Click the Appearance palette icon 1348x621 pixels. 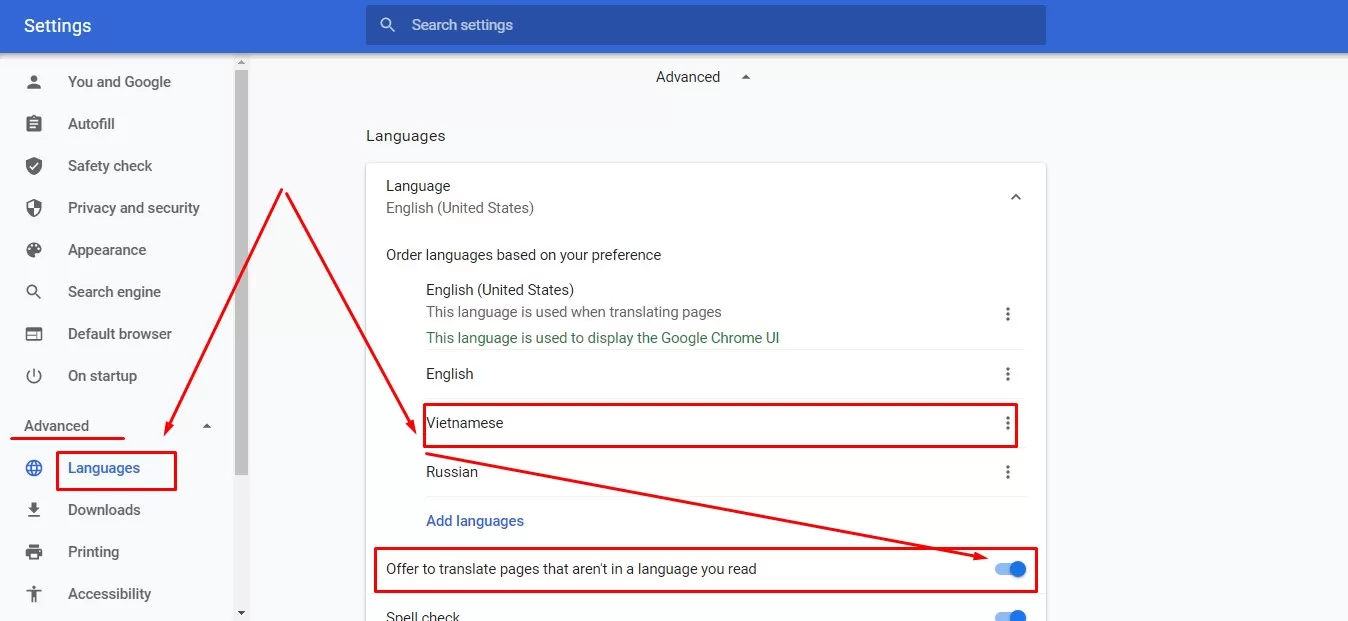(x=34, y=250)
